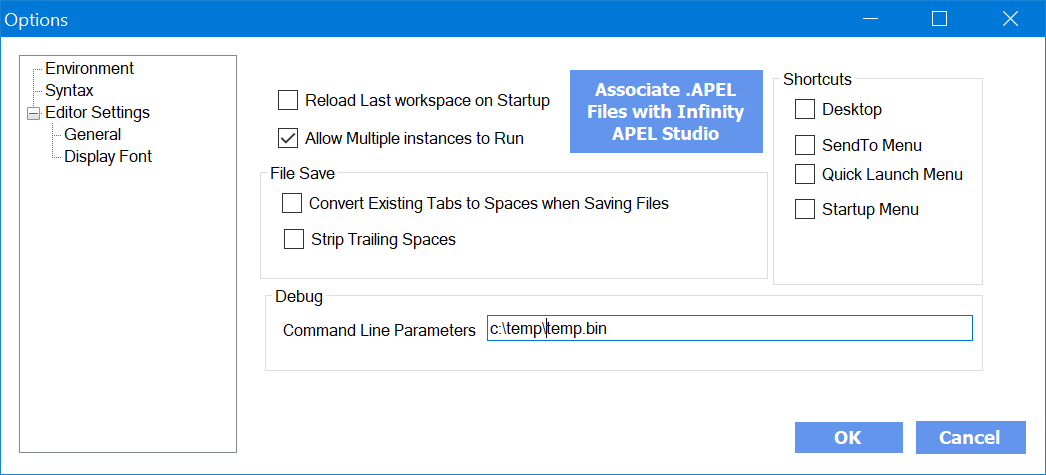Screen dimensions: 1046x475
Task: Check the Quick Launch Menu shortcut
Action: click(805, 174)
